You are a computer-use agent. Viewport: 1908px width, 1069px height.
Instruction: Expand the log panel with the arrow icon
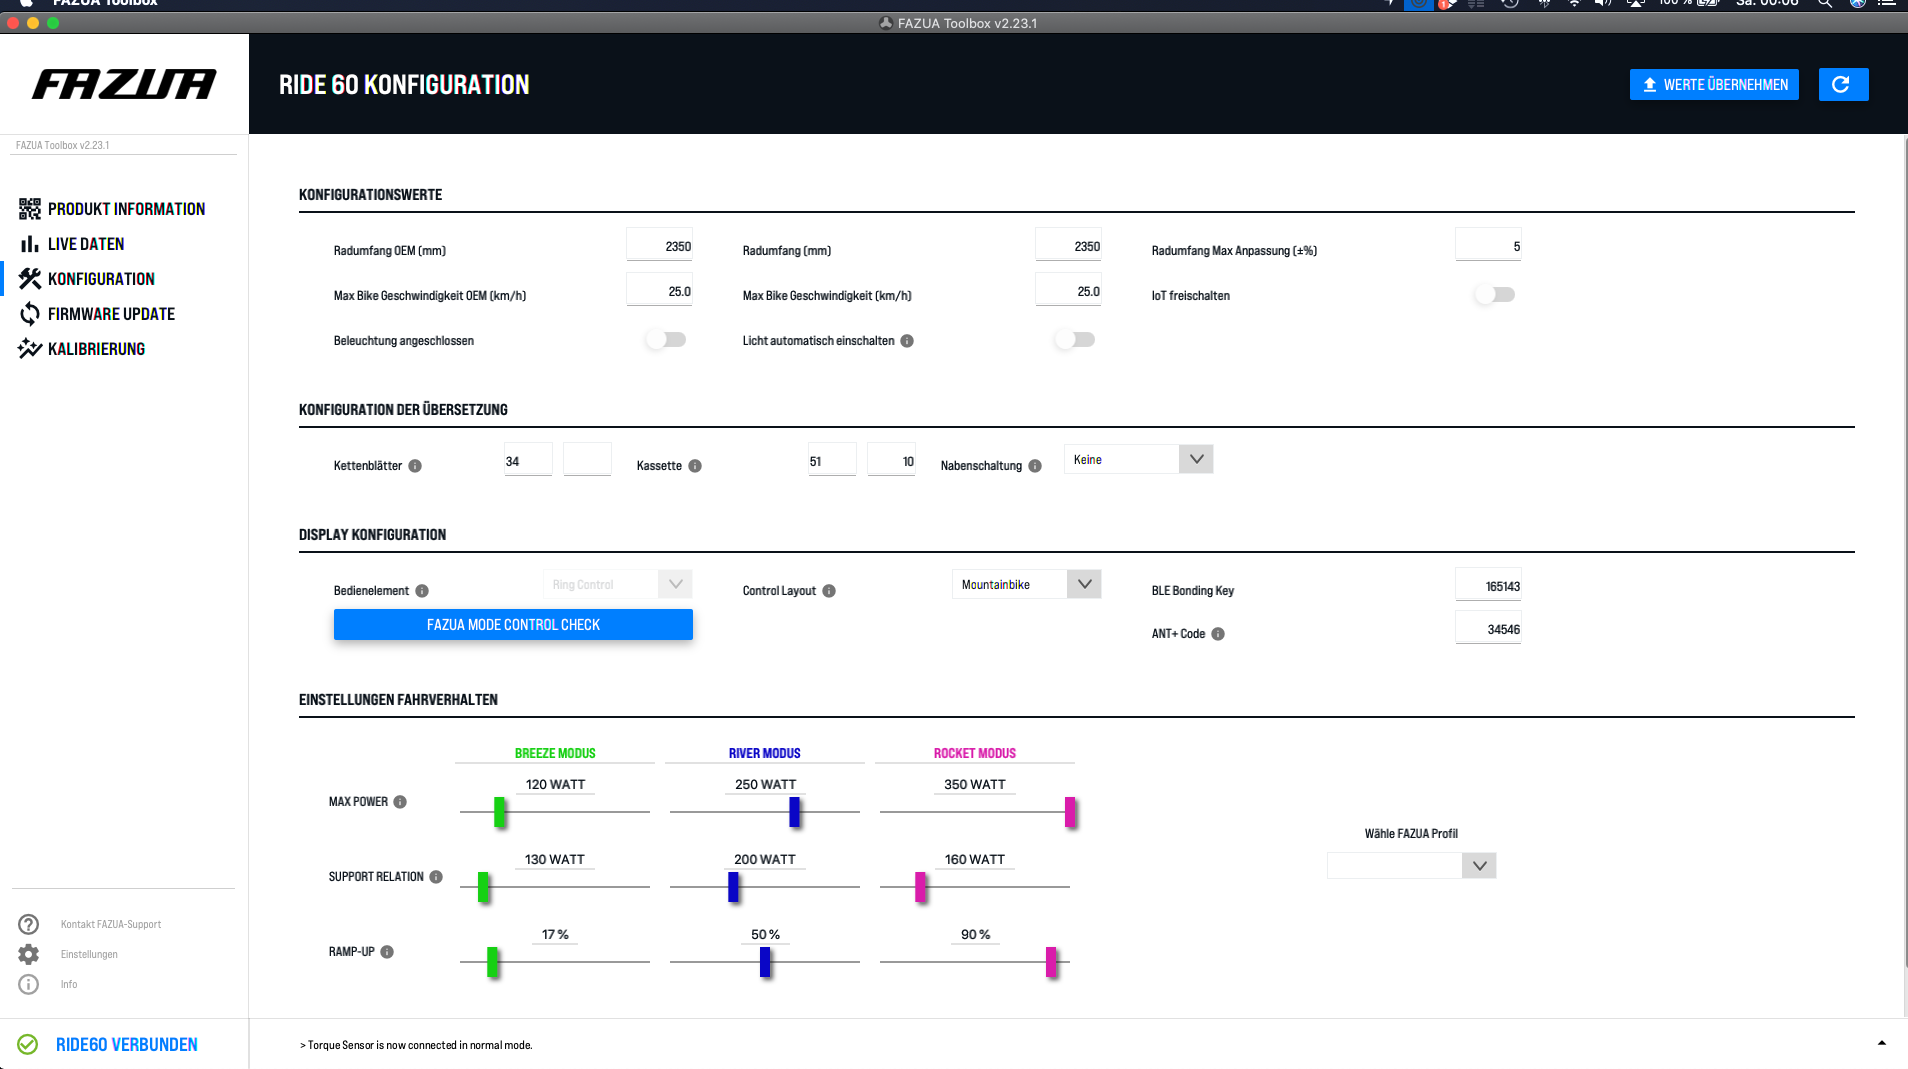point(1881,1043)
